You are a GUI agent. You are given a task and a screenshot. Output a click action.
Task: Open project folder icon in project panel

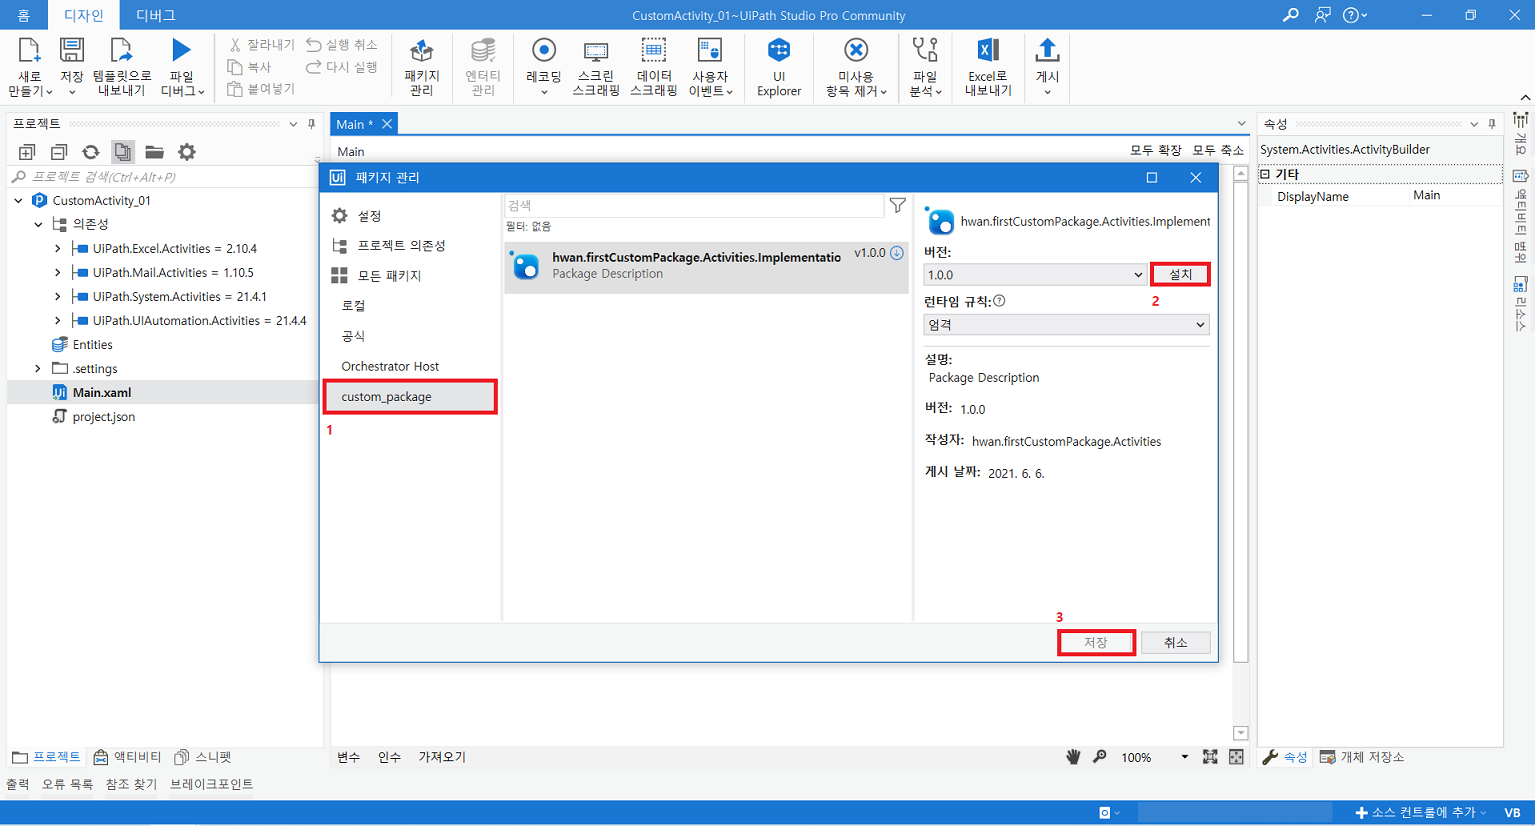click(154, 152)
